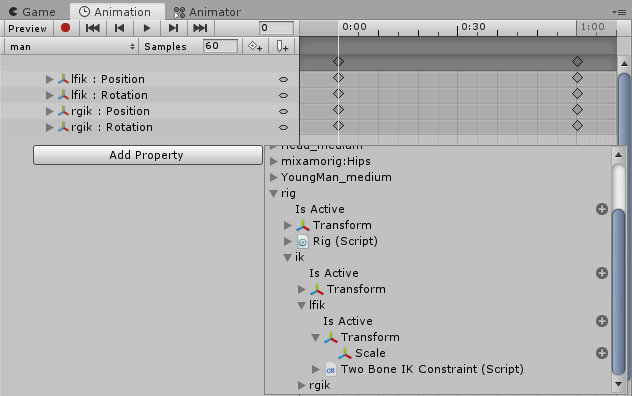Jump to next keyframe
The height and width of the screenshot is (396, 632).
(x=173, y=28)
